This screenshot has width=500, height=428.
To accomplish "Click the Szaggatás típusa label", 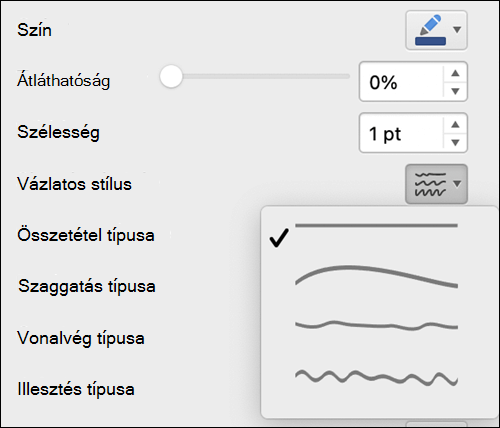I will 87,286.
